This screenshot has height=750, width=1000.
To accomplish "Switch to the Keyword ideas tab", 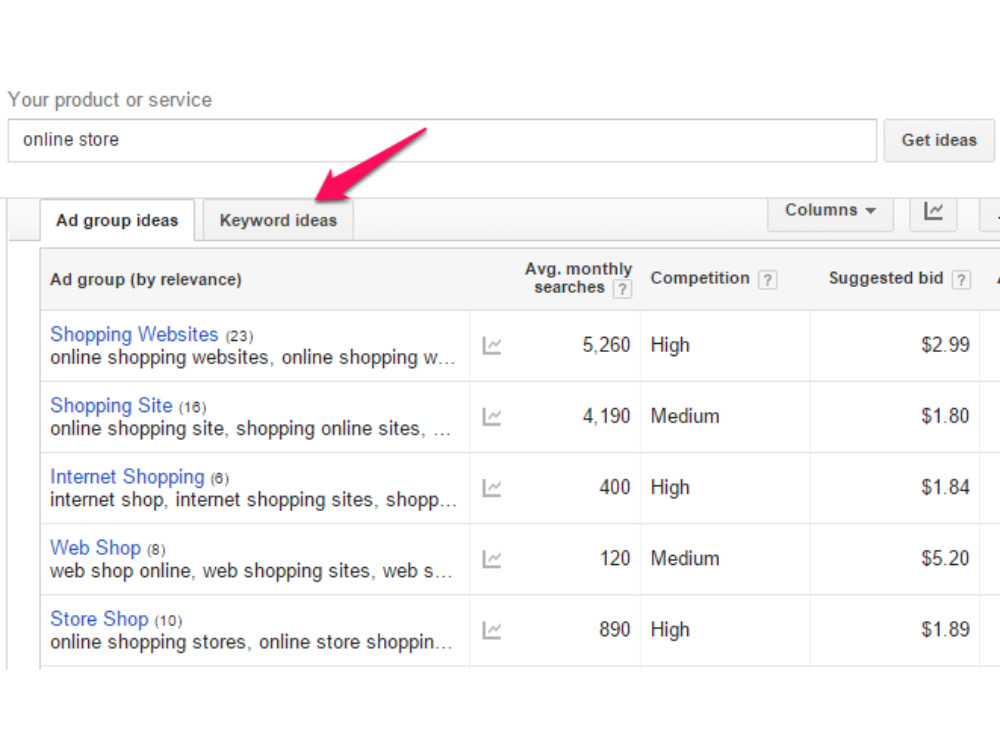I will point(278,221).
